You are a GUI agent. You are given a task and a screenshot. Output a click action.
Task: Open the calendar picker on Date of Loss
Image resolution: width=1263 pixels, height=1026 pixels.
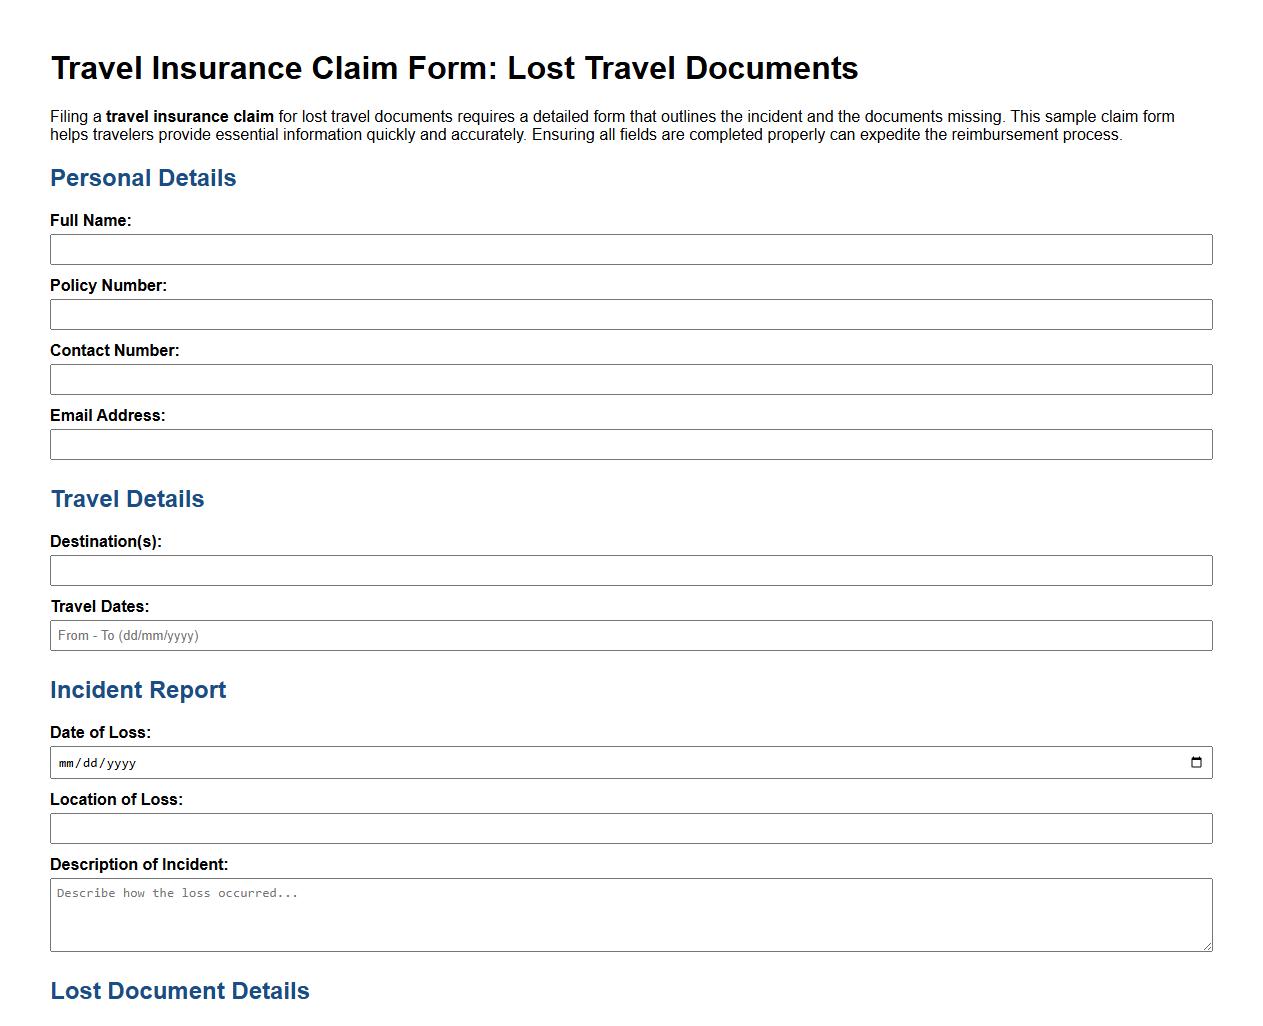1197,762
